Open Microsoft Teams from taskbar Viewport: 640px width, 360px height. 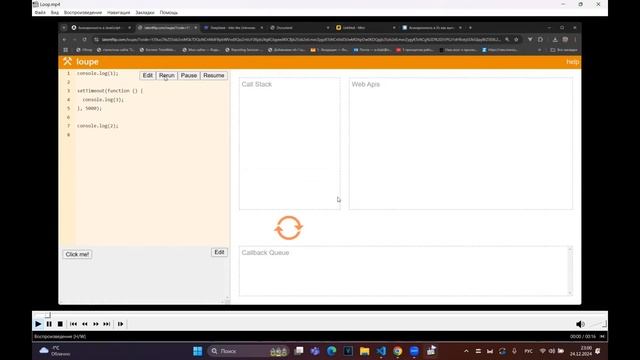point(315,351)
